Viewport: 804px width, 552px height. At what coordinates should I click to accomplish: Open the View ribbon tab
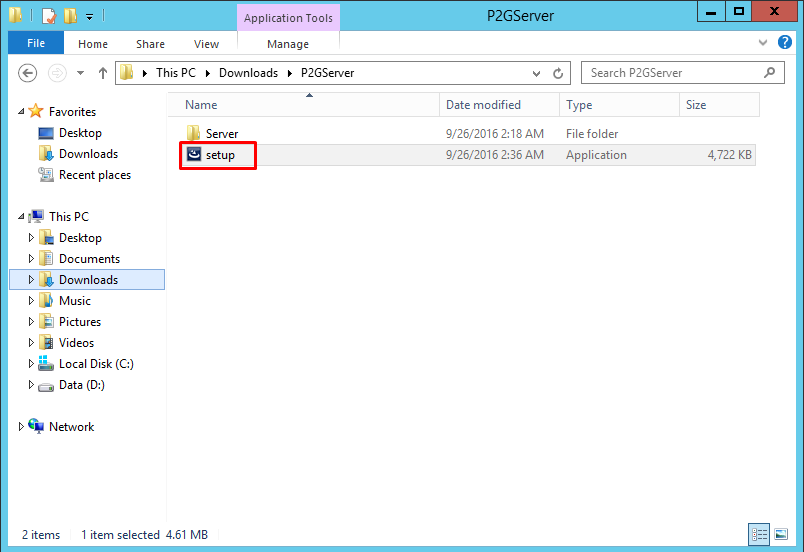click(x=206, y=44)
